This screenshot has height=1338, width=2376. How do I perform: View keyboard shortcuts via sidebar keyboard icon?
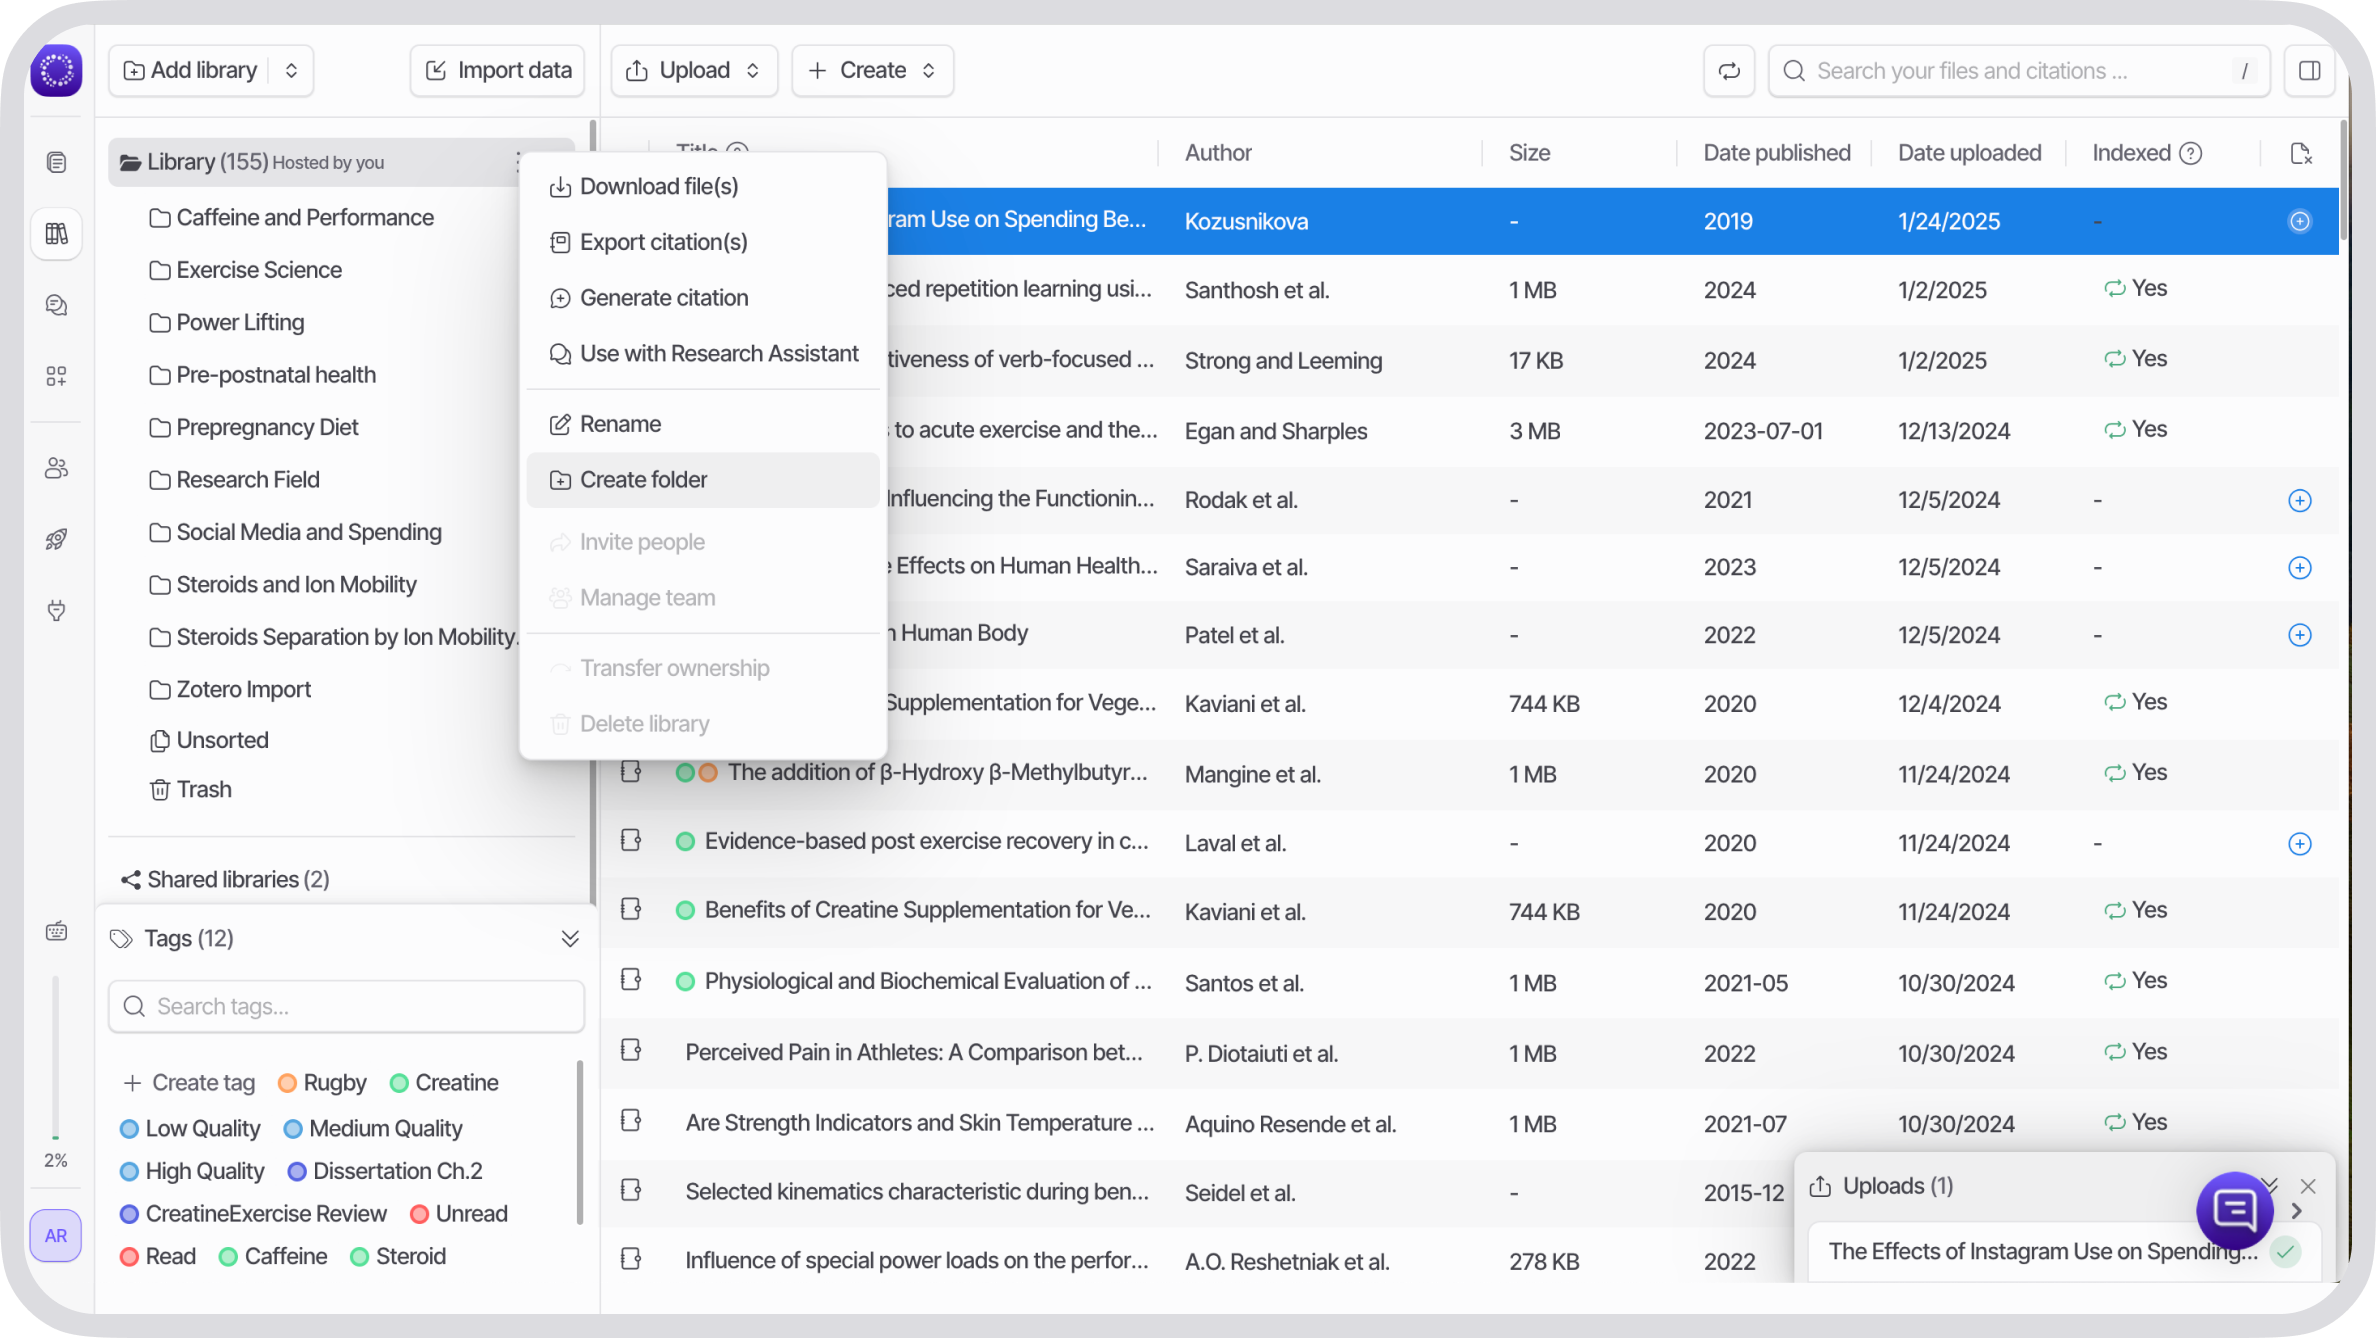(57, 930)
